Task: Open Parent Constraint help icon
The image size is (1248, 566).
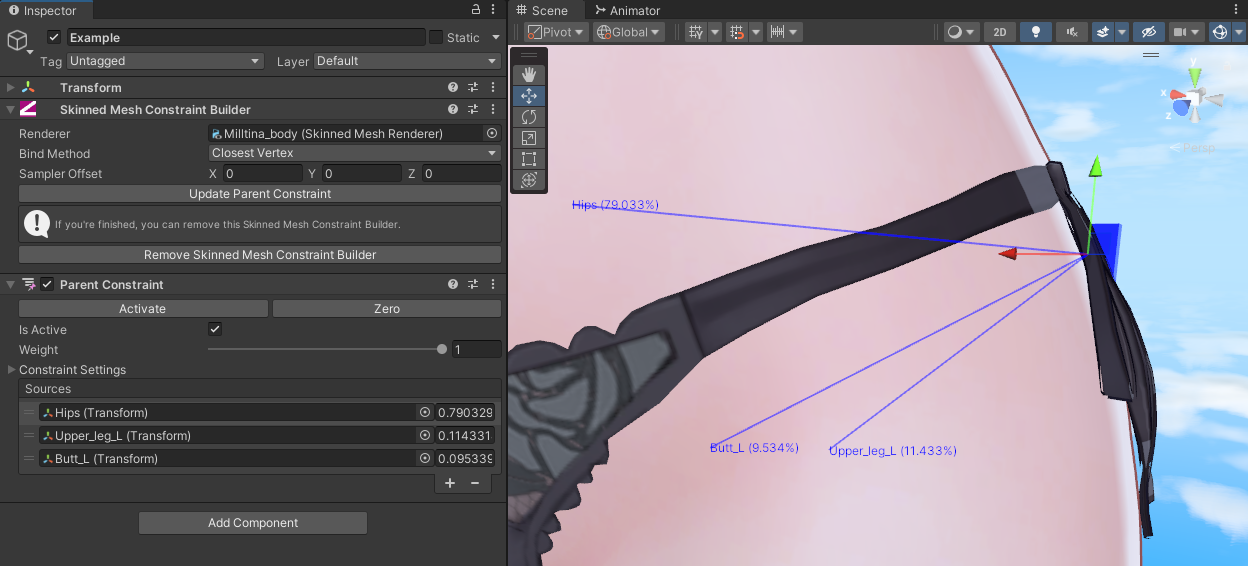Action: click(x=453, y=285)
